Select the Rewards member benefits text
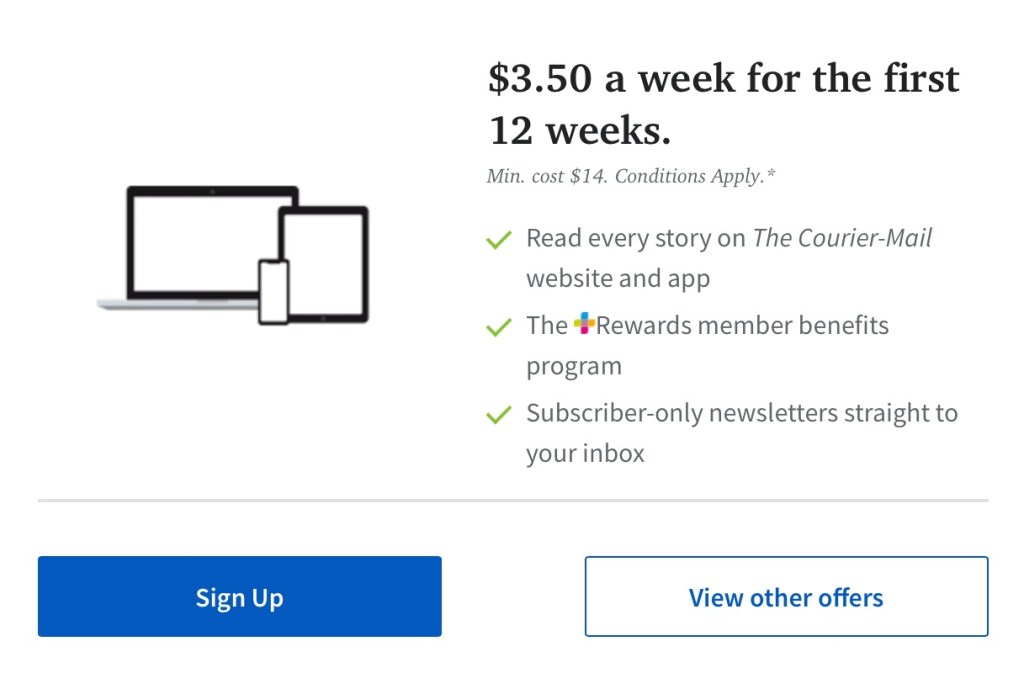Screen dimensions: 1024x689 (742, 325)
